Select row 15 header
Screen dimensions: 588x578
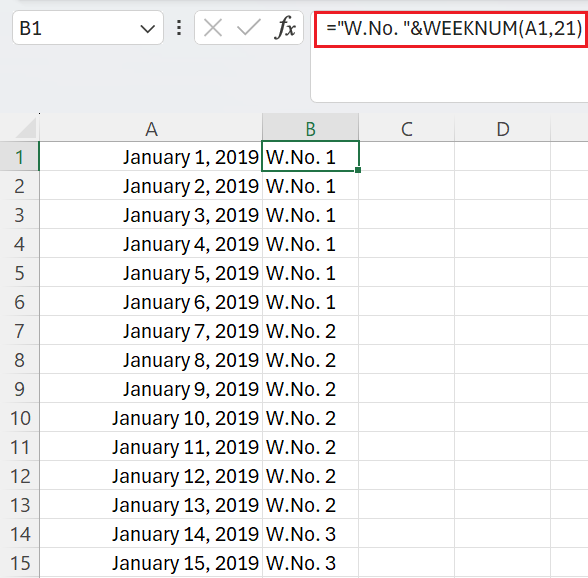(20, 563)
